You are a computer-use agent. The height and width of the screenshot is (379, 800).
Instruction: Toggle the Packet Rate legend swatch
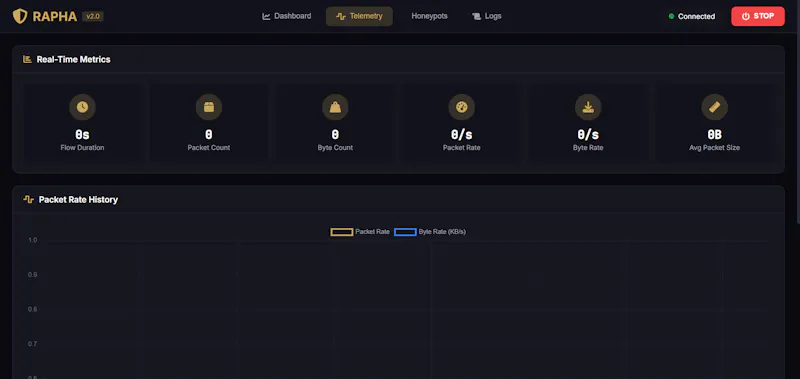(x=342, y=232)
